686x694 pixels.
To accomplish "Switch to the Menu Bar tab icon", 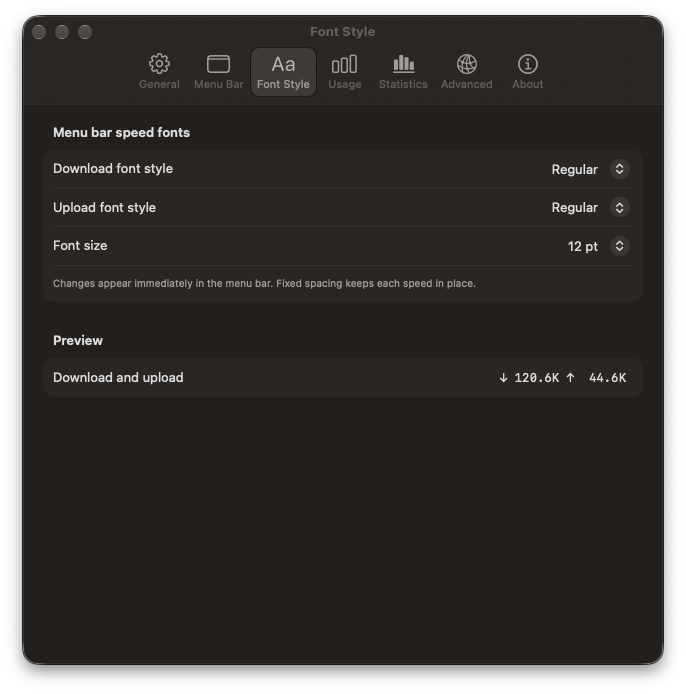I will coord(218,64).
